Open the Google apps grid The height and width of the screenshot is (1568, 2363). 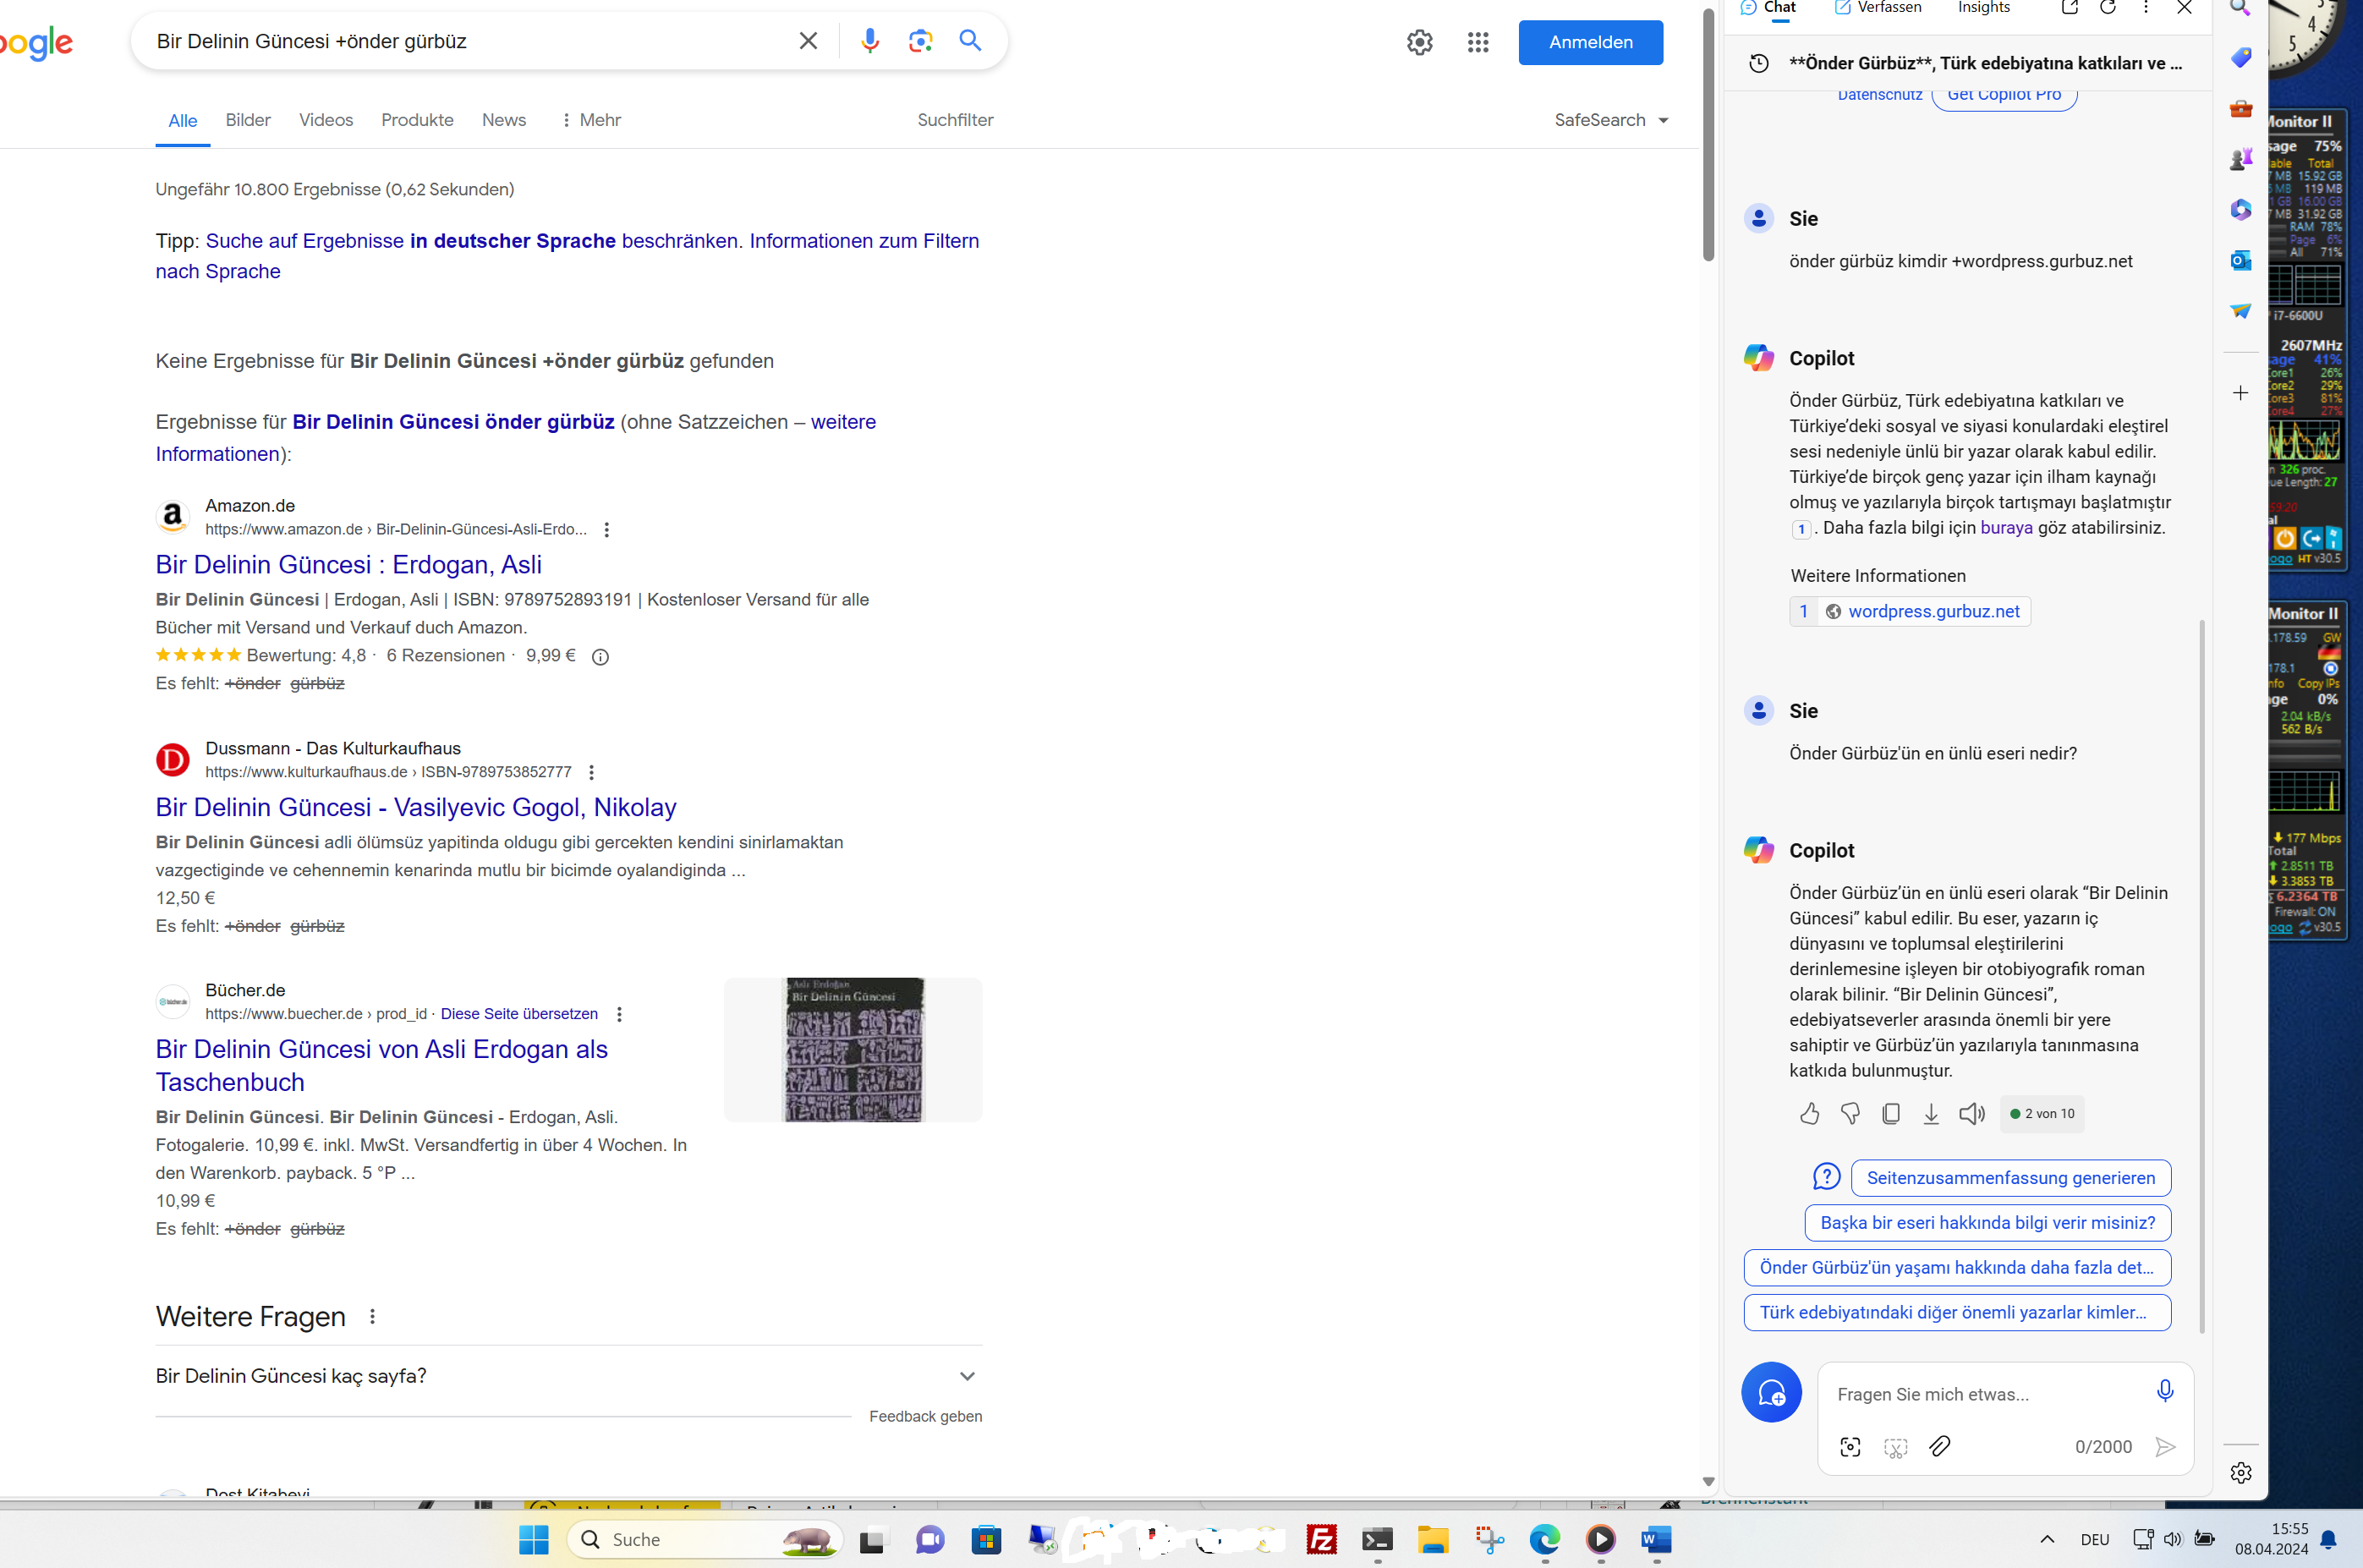click(1478, 42)
